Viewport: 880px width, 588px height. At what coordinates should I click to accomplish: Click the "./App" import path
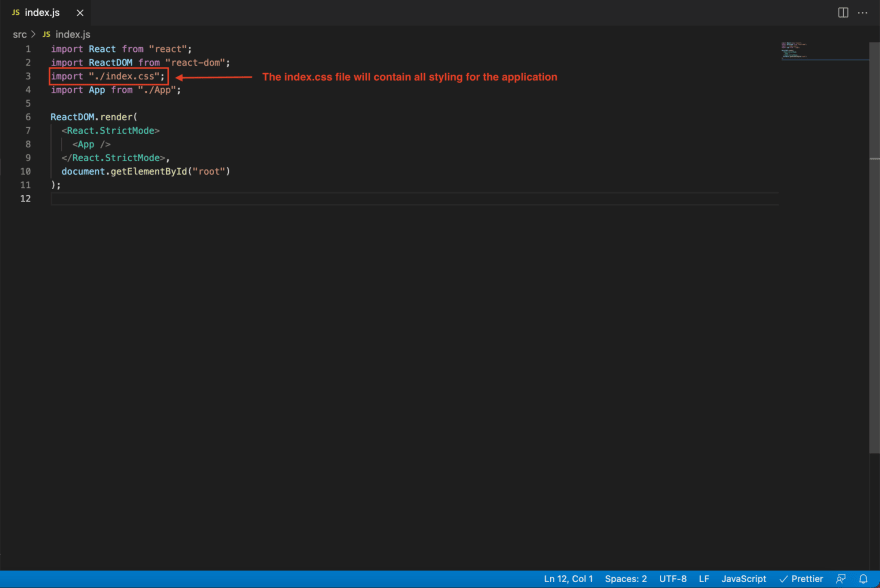point(157,90)
